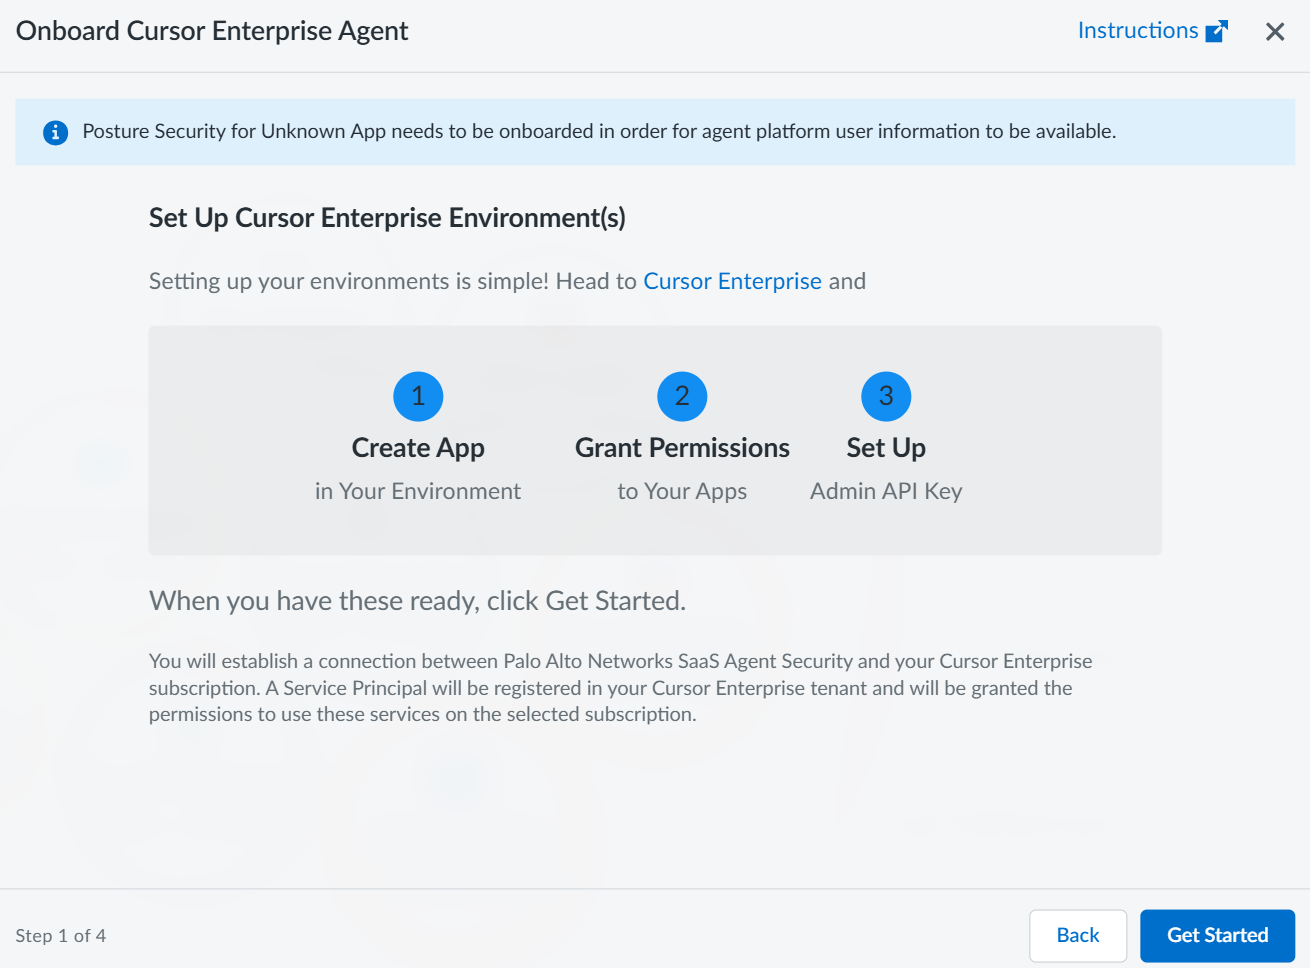Click the Step 1 of 4 indicator
This screenshot has height=968, width=1310.
coord(61,936)
